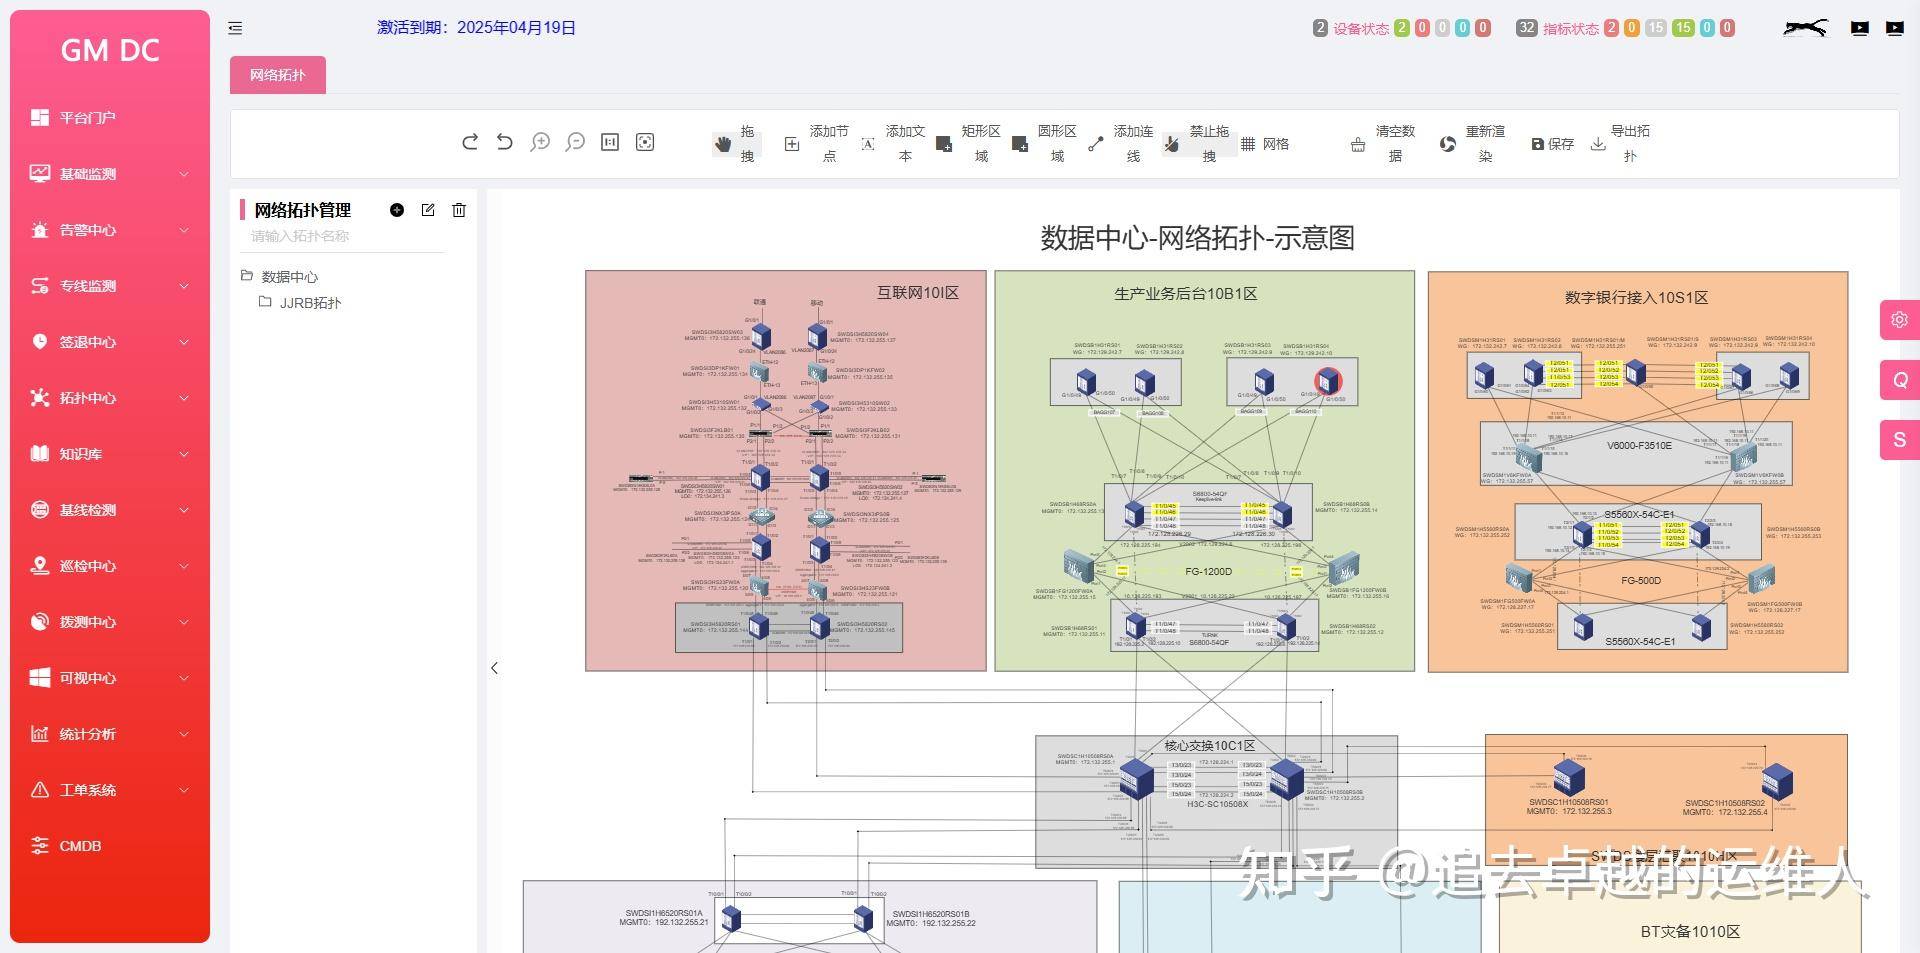Click the gray 32 indicator total badge
The height and width of the screenshot is (953, 1920).
click(1526, 28)
